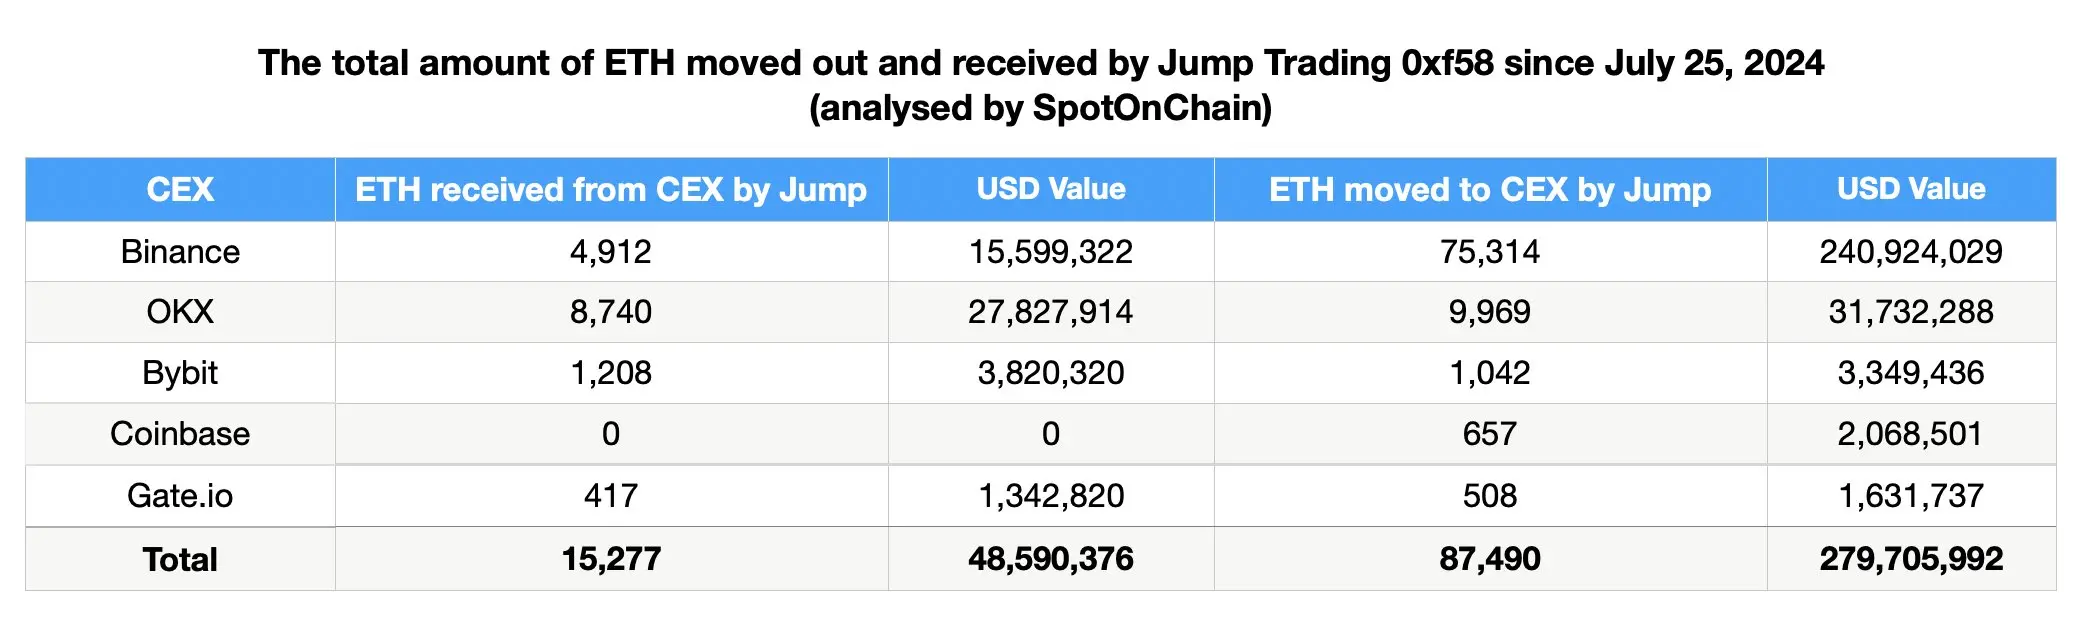2084x622 pixels.
Task: Click the 75,314 ETH cell for Binance
Action: click(1490, 251)
